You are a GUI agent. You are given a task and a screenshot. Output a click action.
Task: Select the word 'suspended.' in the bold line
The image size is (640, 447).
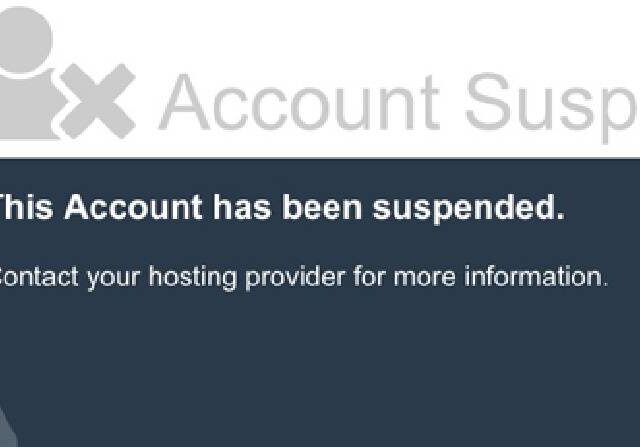coord(469,208)
